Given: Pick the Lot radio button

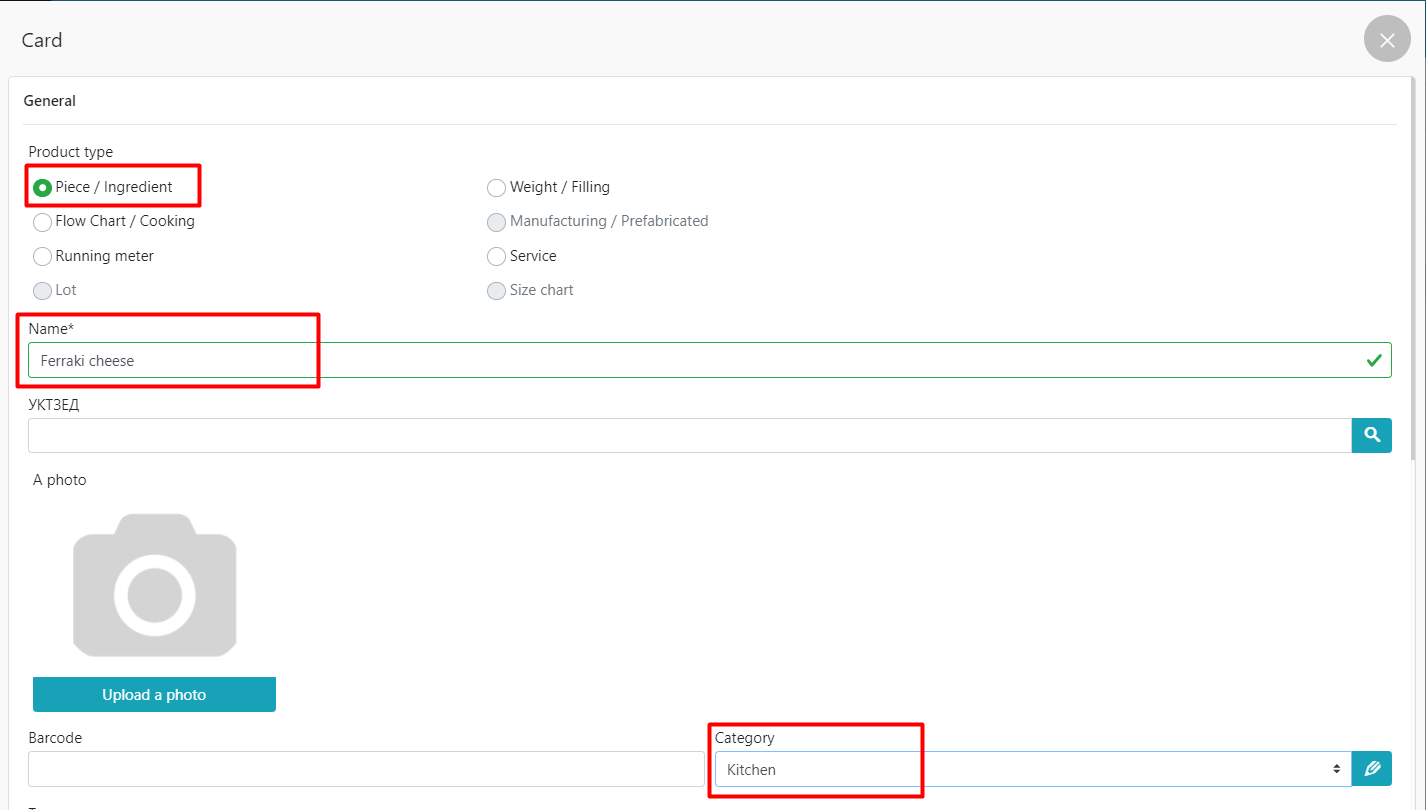Looking at the screenshot, I should 43,291.
